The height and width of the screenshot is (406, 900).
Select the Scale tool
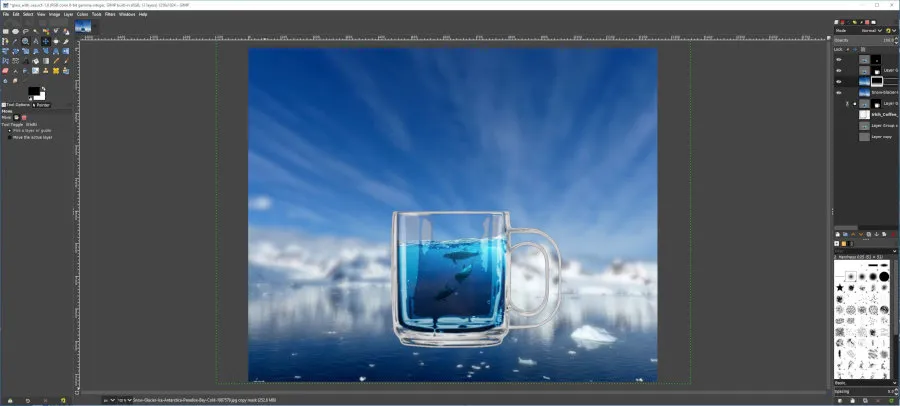pos(25,51)
